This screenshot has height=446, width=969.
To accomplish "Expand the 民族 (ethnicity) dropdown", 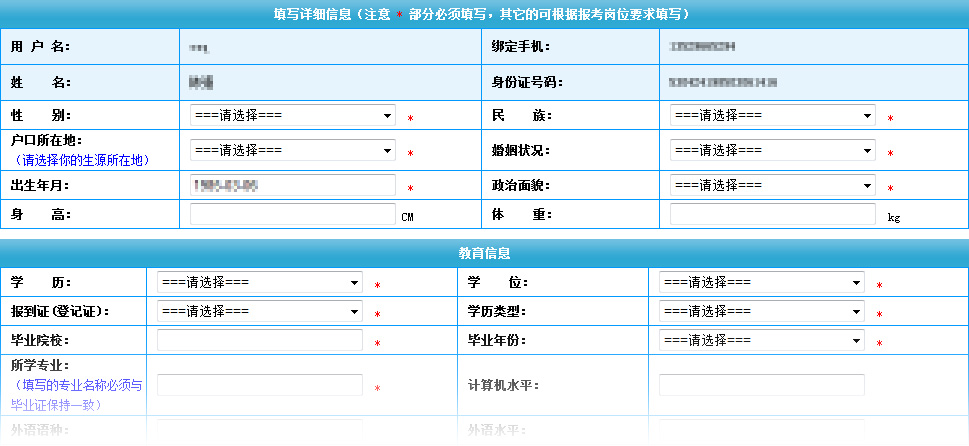I will tap(772, 116).
